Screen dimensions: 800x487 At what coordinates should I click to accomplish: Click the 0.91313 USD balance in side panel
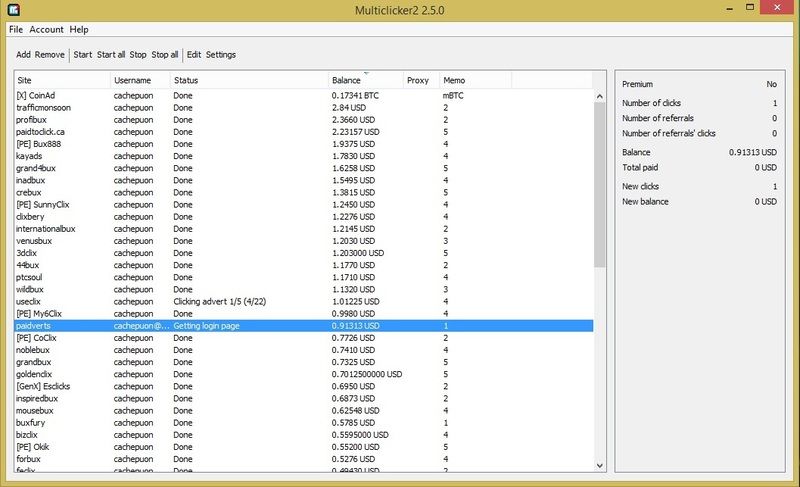pos(753,152)
